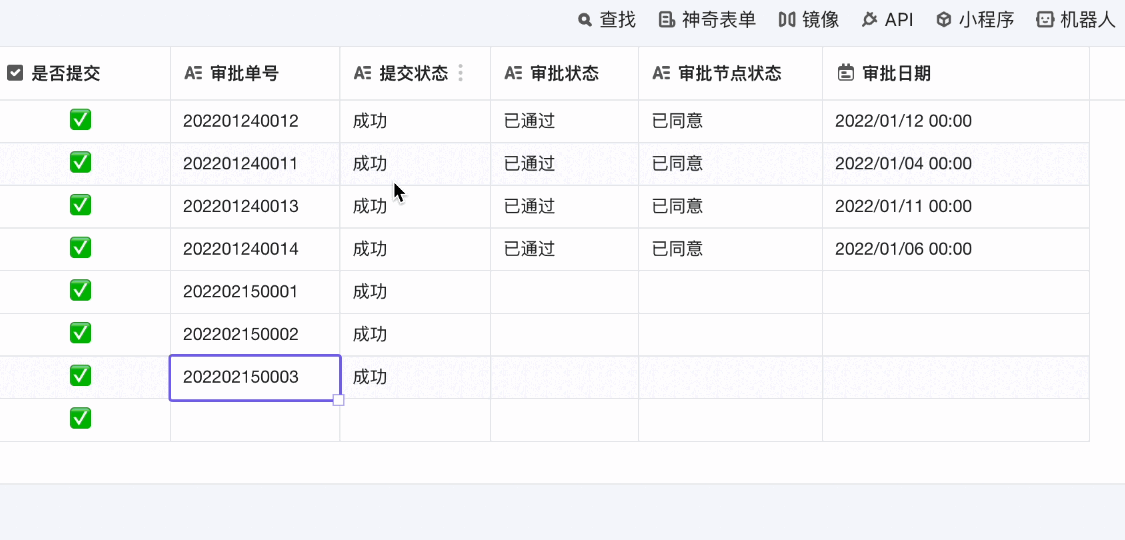The height and width of the screenshot is (540, 1125).
Task: Click the text-type icon beside 审批单号
Action: coord(194,73)
